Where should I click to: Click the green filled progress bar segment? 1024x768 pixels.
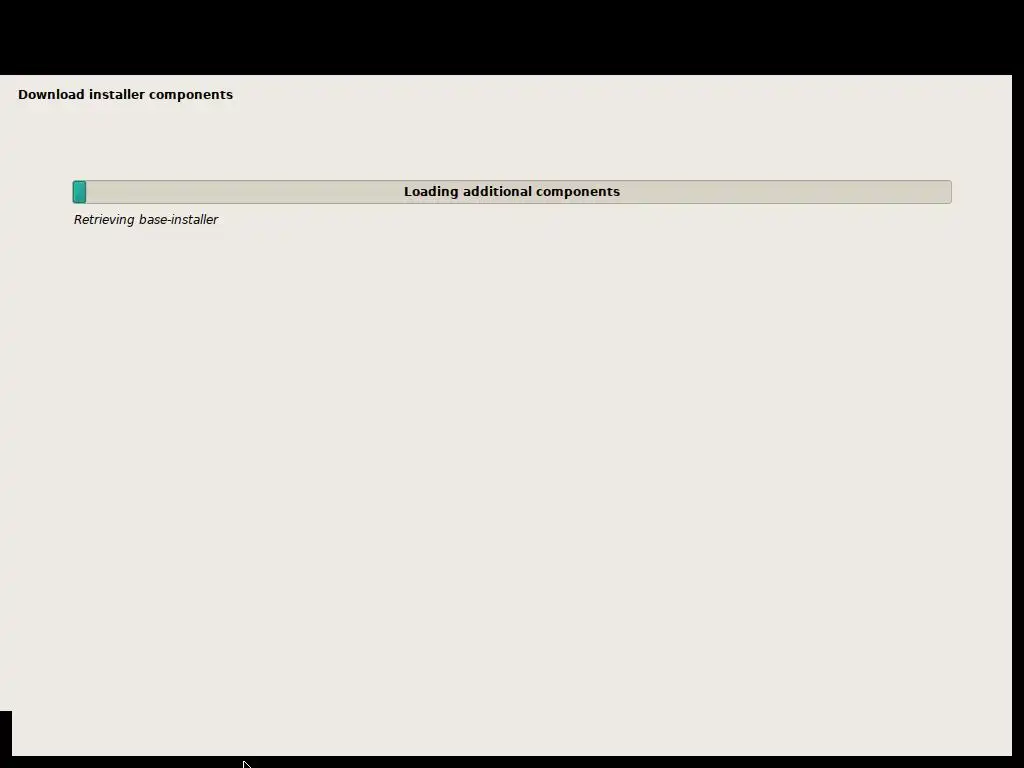[x=79, y=192]
